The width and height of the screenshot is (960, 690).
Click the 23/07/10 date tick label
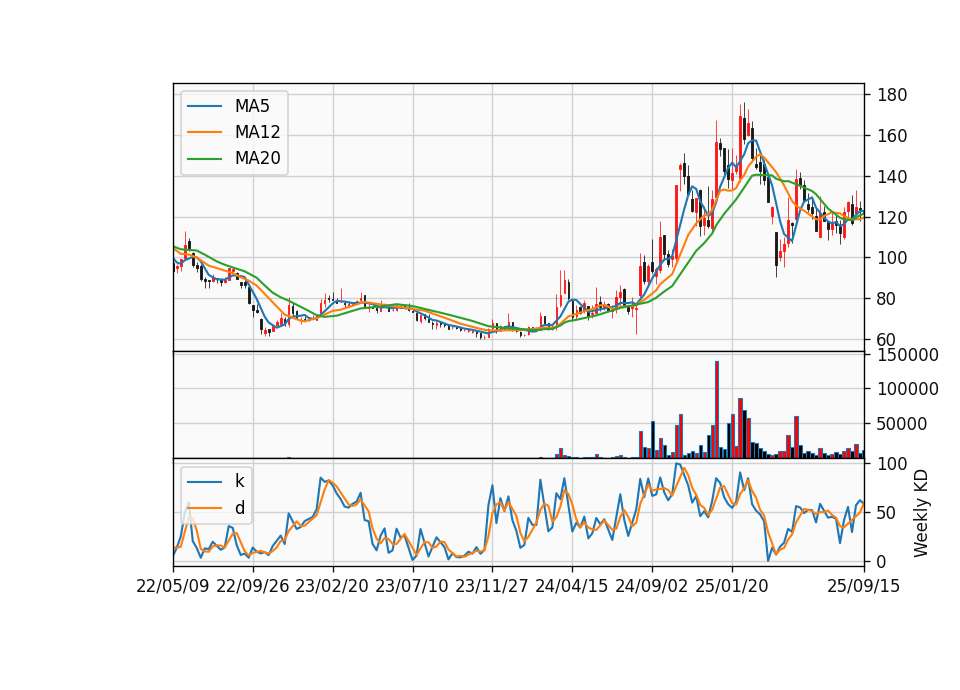pyautogui.click(x=412, y=586)
